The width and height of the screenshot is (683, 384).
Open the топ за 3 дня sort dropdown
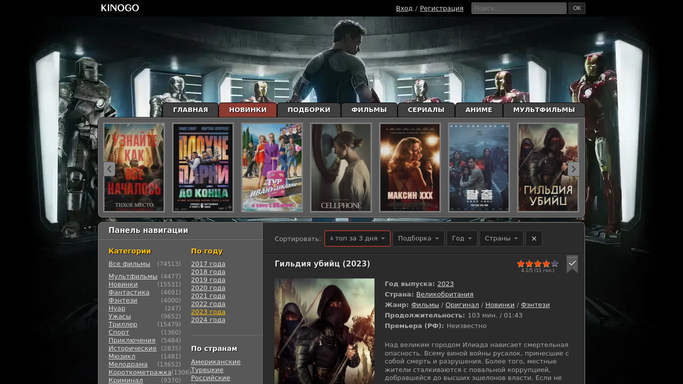(x=357, y=239)
